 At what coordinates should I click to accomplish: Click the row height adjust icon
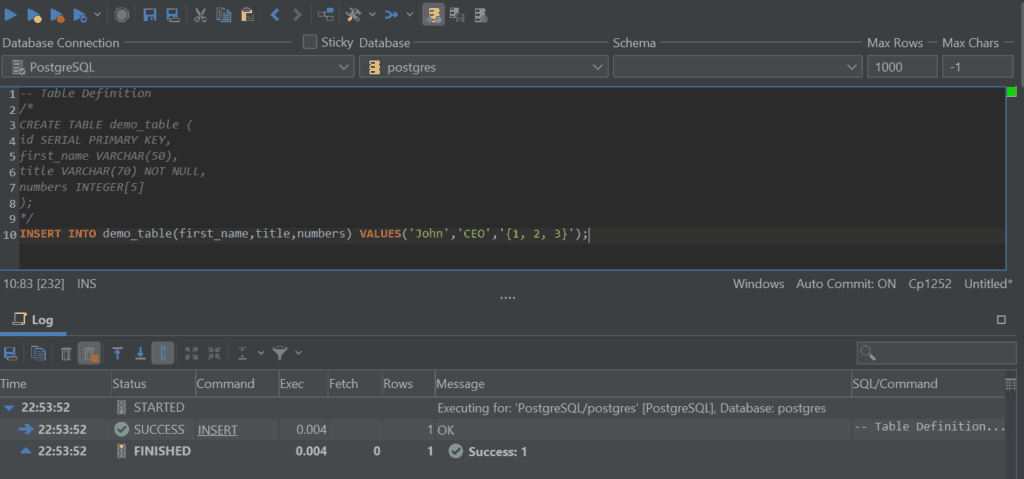click(x=242, y=354)
